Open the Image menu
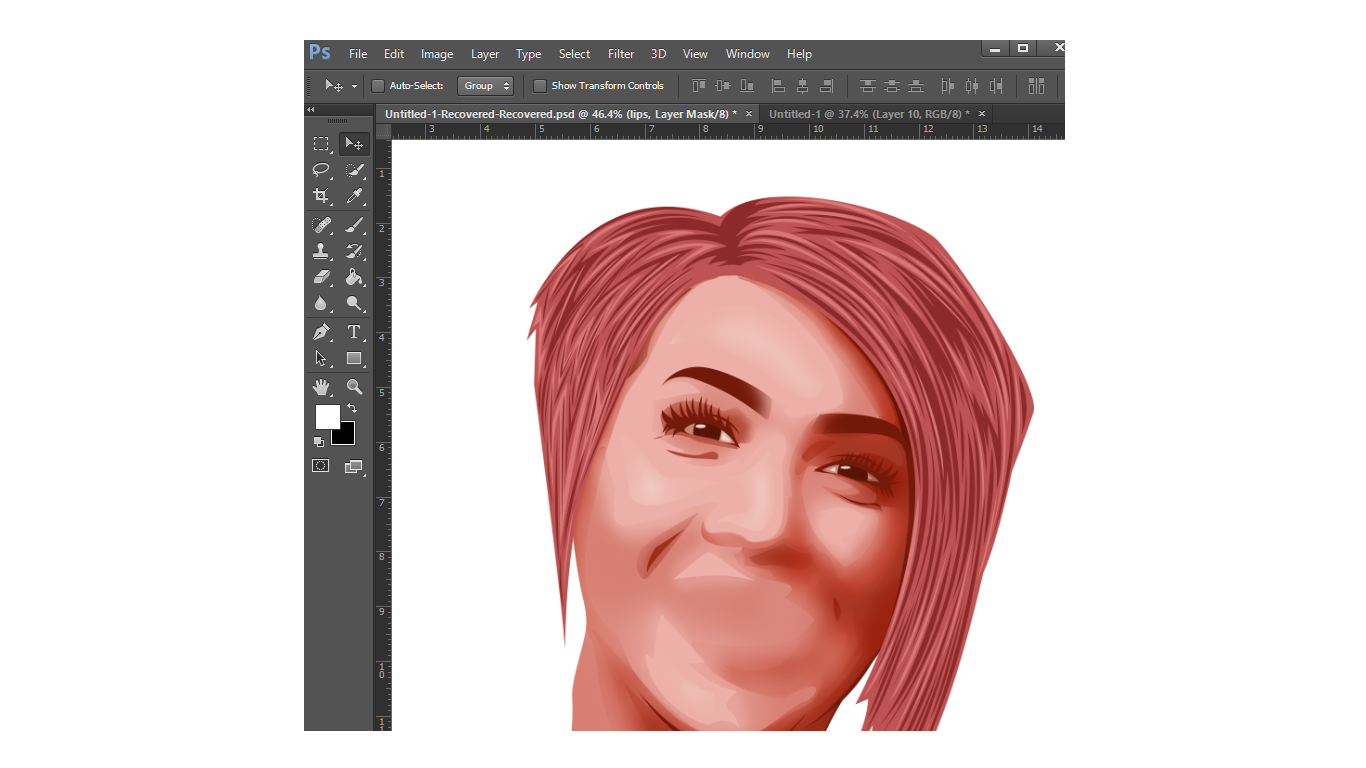 tap(437, 54)
